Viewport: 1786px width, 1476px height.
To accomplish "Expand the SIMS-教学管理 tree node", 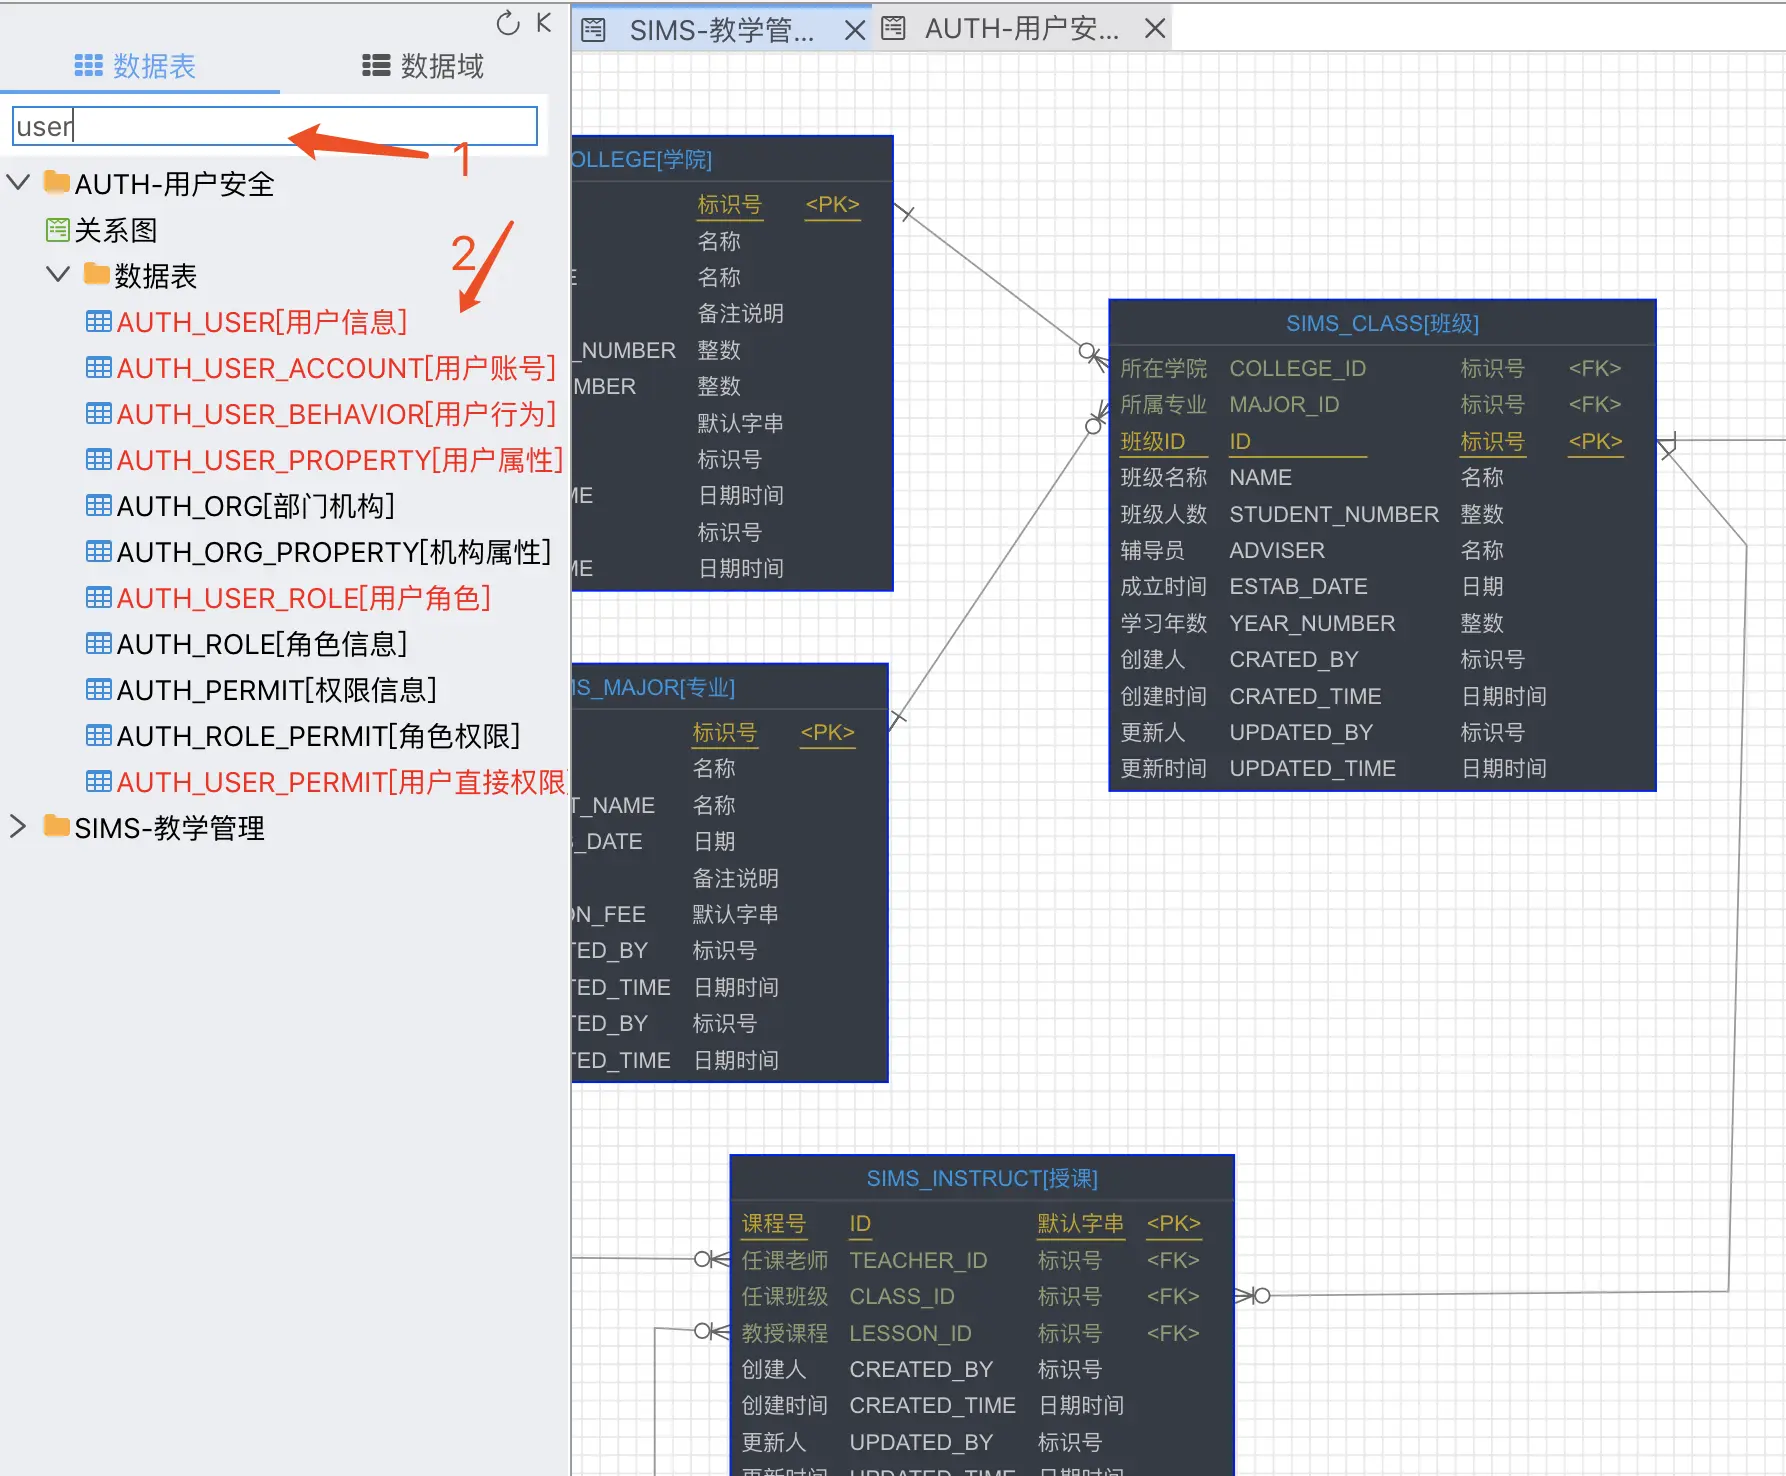I will (17, 826).
